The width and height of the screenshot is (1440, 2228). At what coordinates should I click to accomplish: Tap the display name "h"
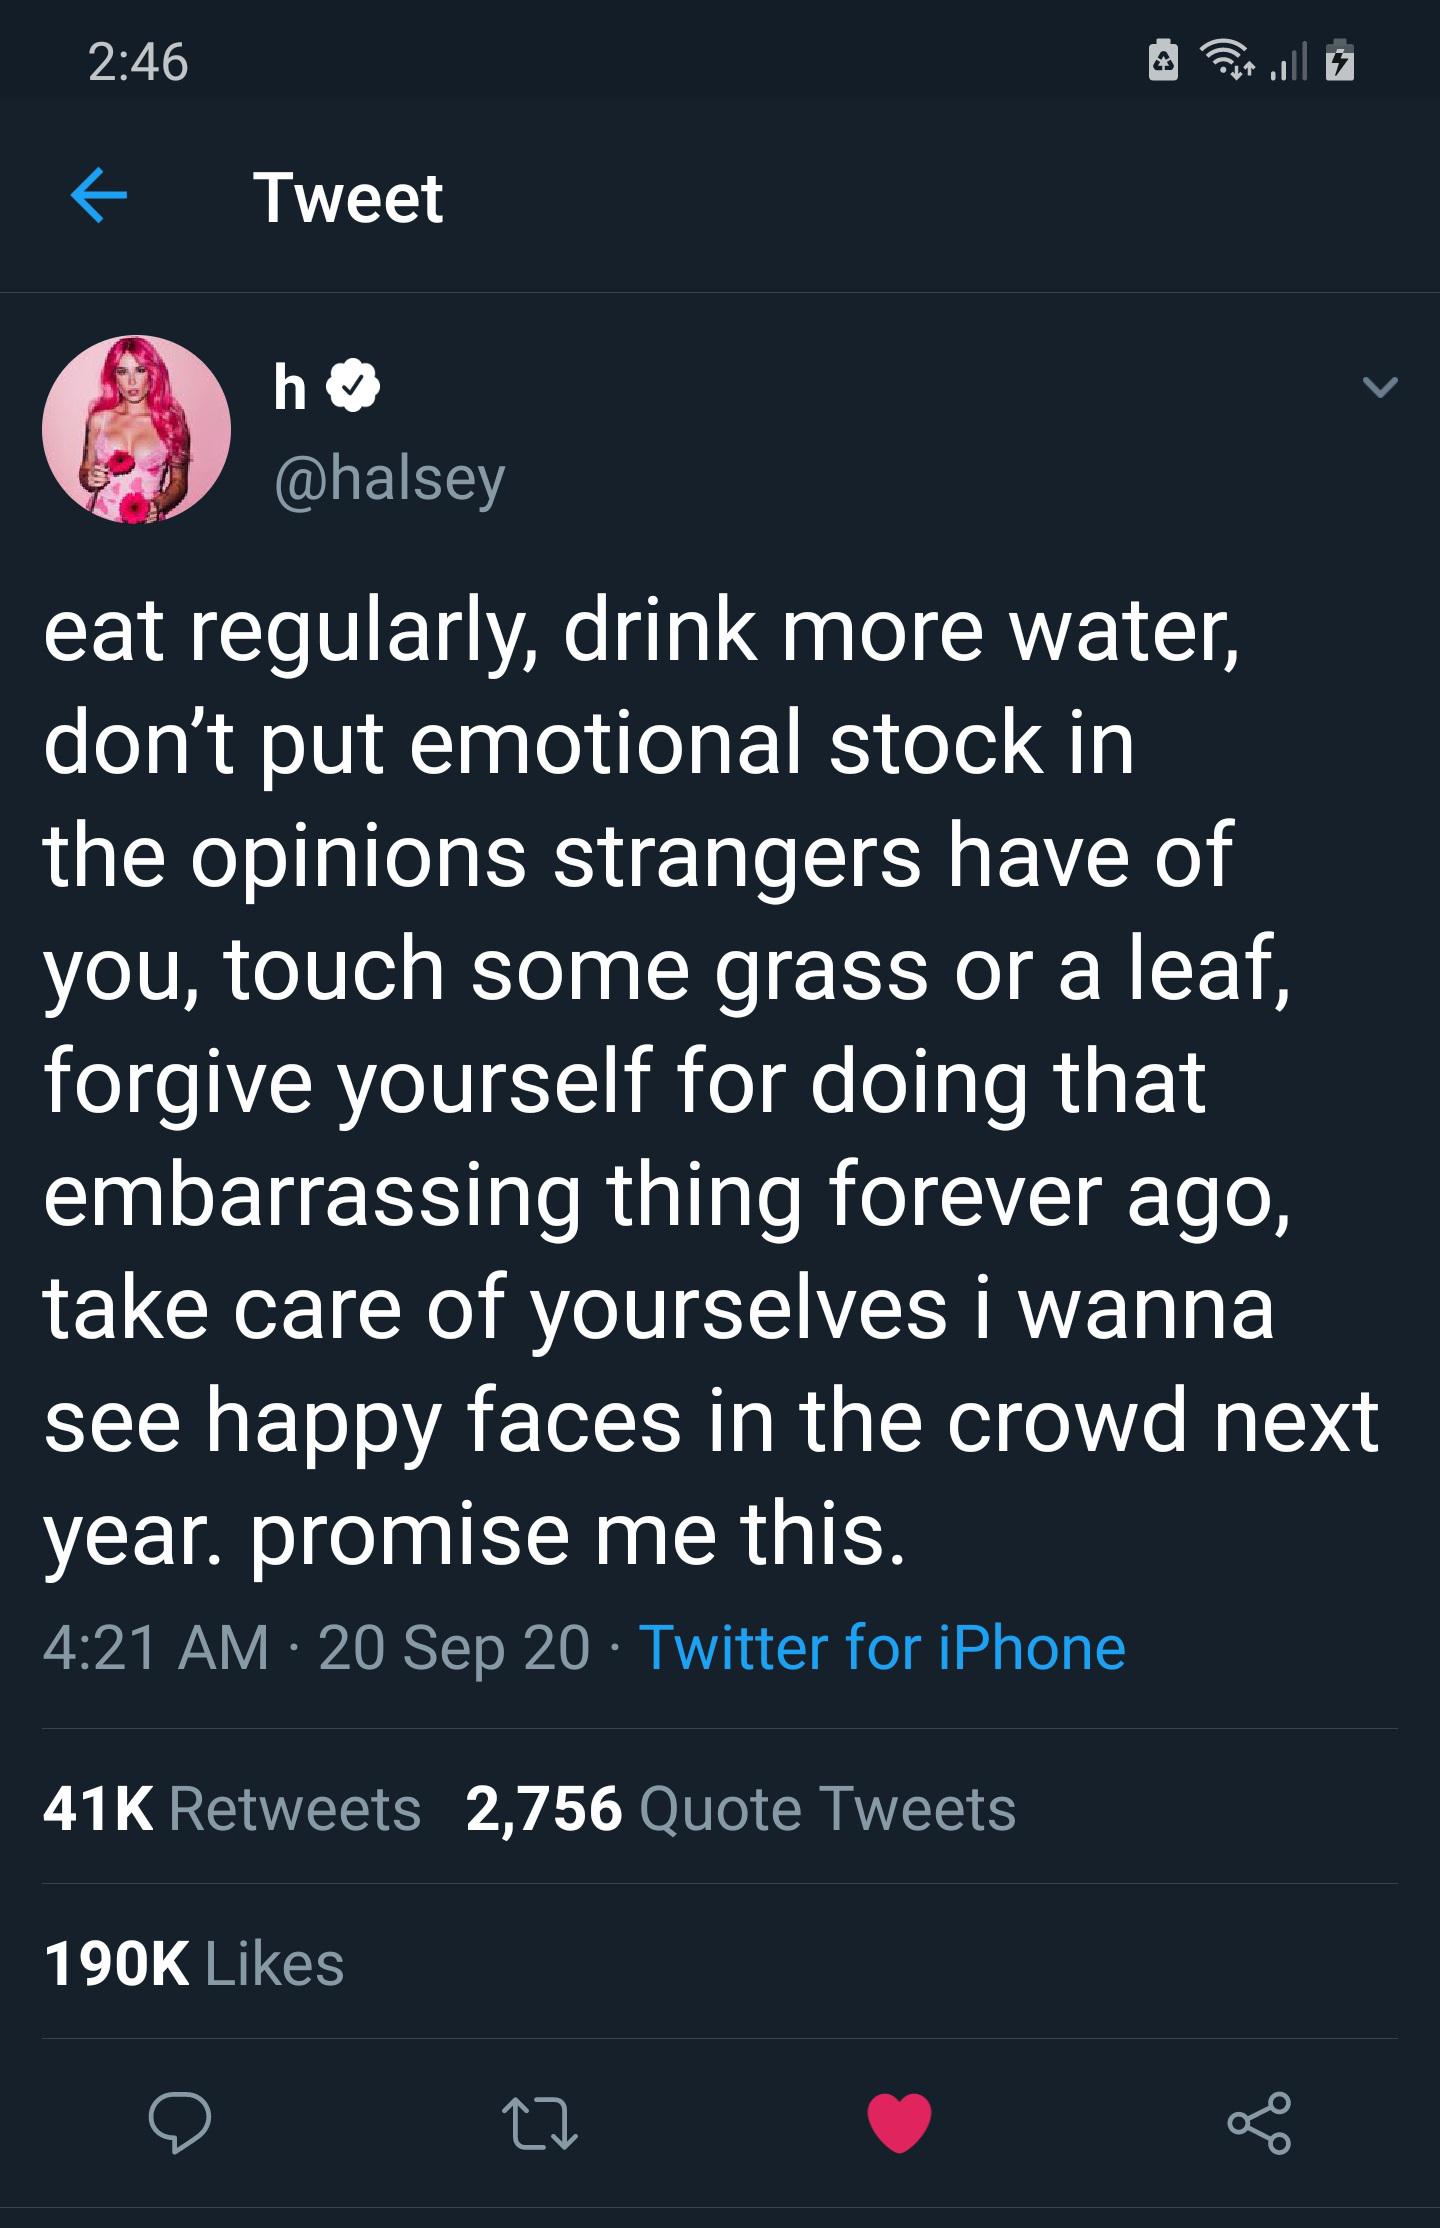[x=290, y=388]
